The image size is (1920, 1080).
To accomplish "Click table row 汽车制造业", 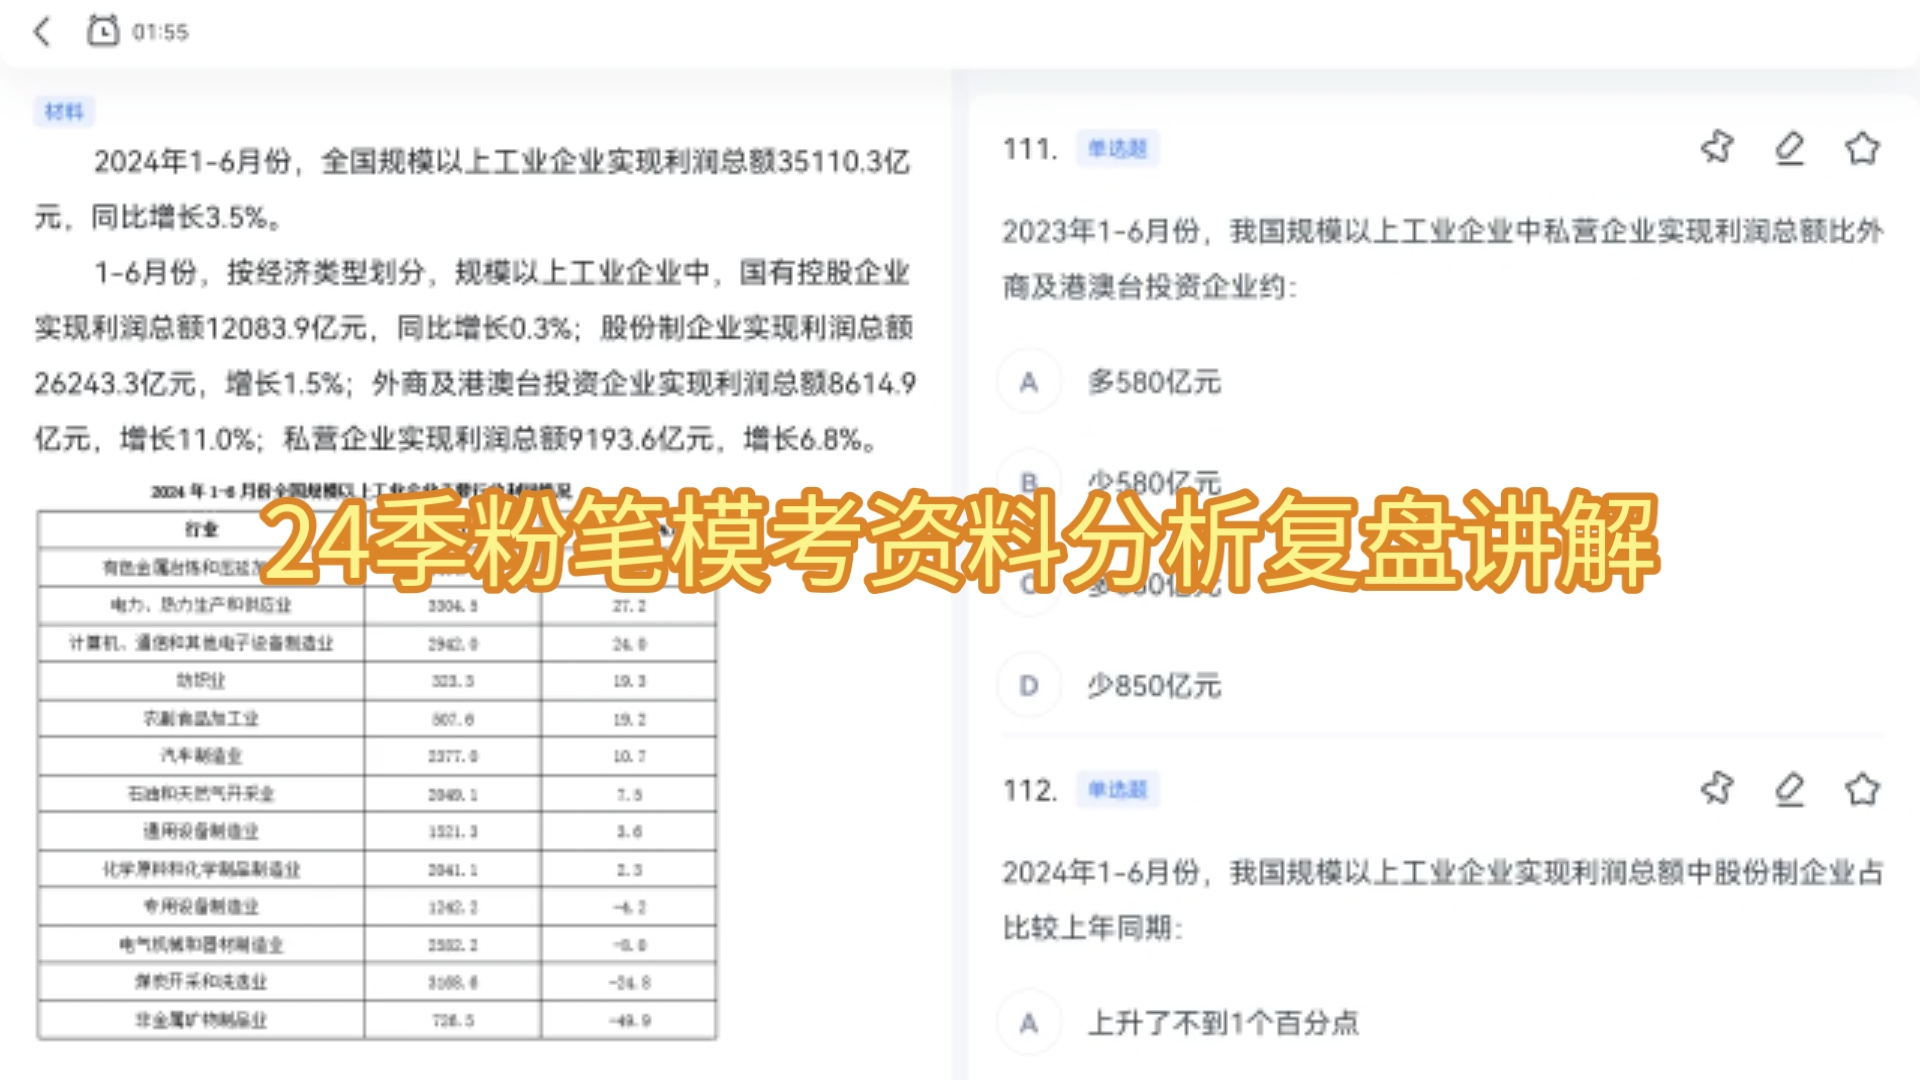I will 377,756.
